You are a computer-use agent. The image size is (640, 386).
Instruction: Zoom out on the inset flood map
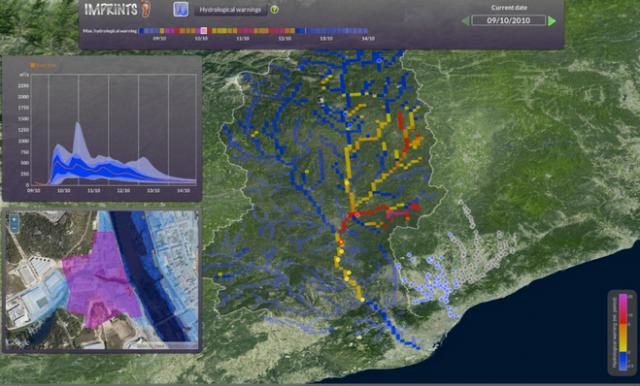tap(14, 228)
